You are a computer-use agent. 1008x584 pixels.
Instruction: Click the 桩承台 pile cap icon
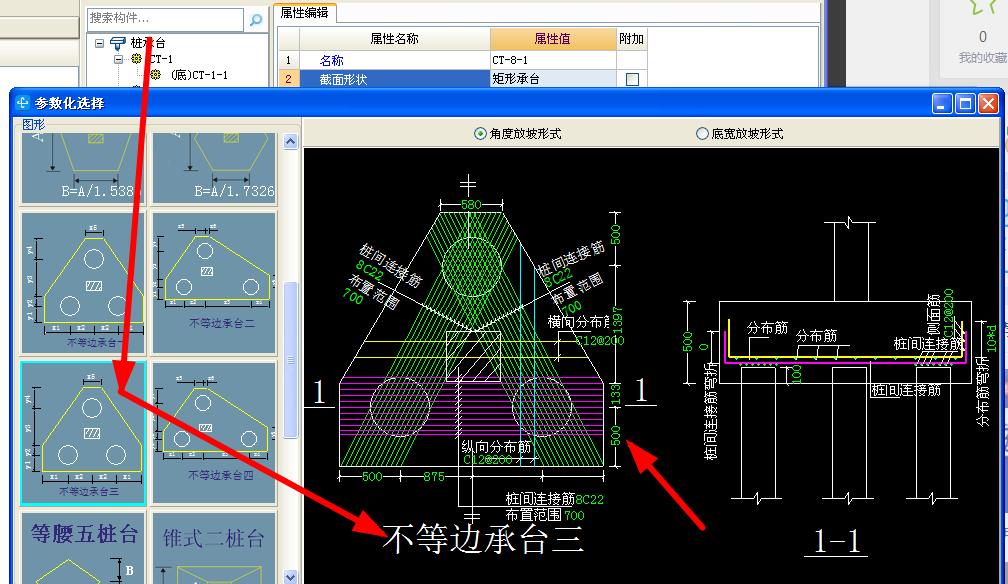click(x=118, y=43)
